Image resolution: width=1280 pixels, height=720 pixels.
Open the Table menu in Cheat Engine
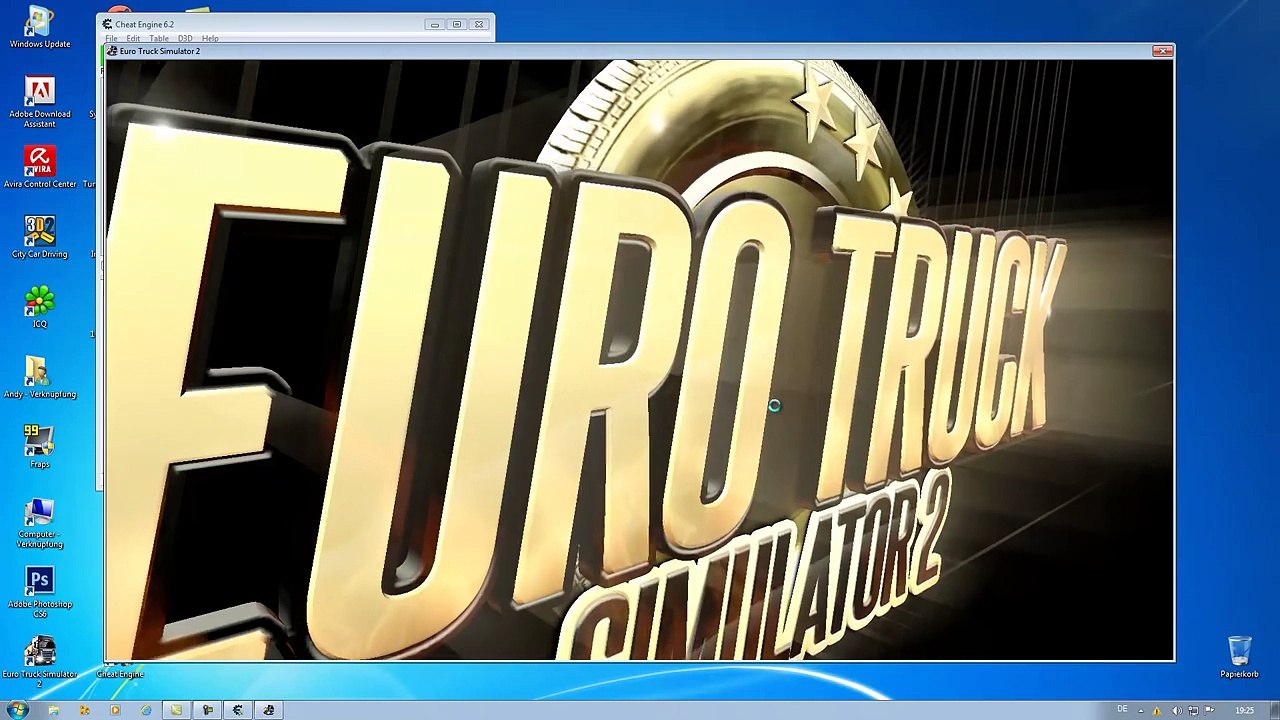point(159,38)
